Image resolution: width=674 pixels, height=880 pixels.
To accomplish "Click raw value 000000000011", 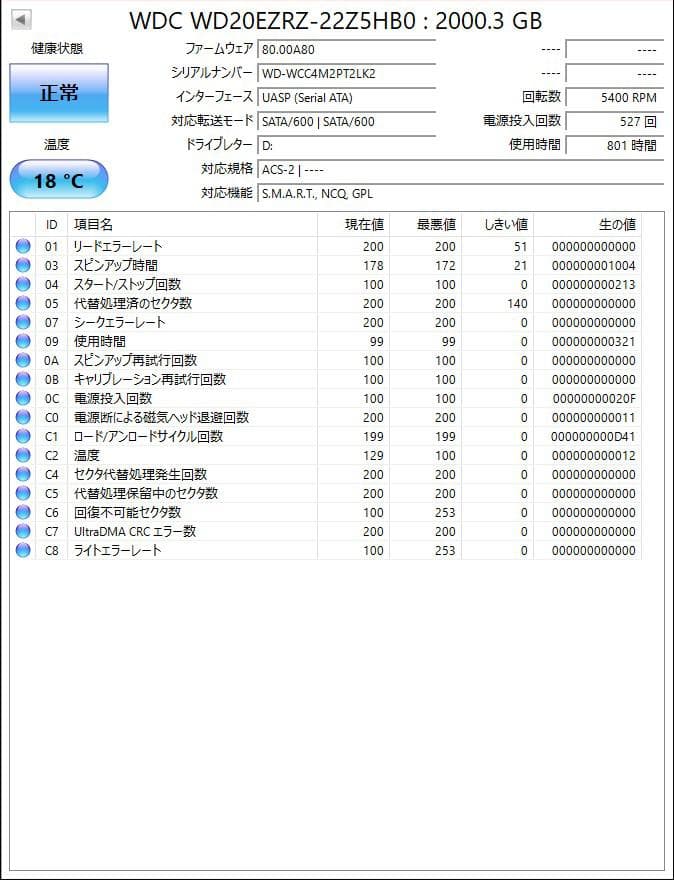I will 594,418.
